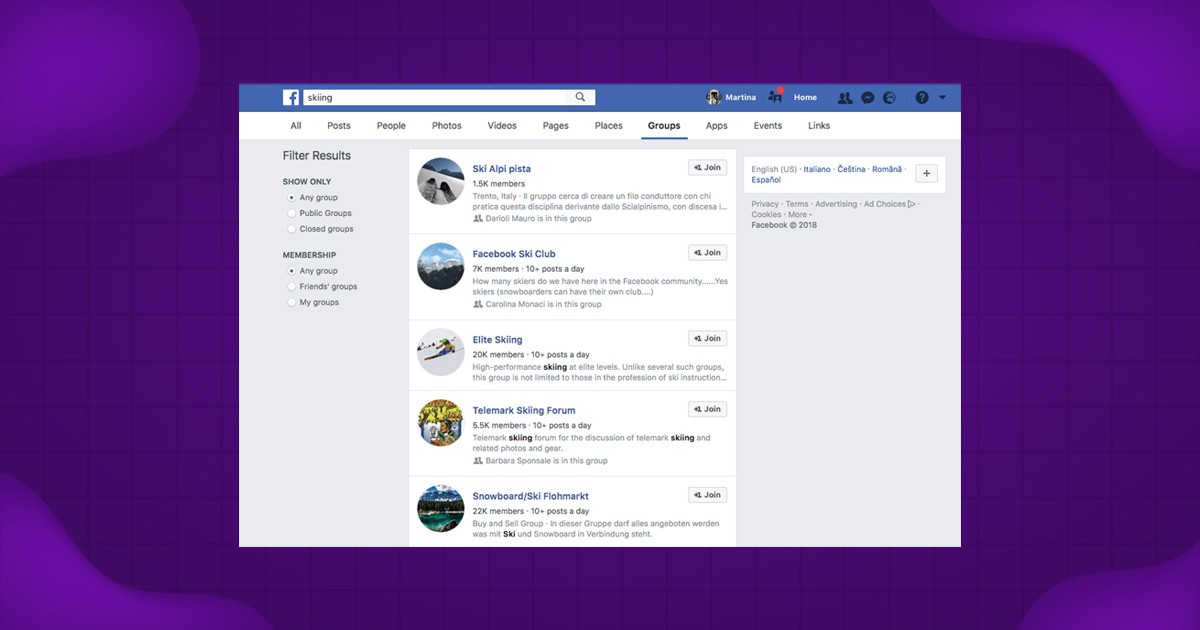Open the Elite Skiing group title
The height and width of the screenshot is (630, 1200).
[x=497, y=340]
